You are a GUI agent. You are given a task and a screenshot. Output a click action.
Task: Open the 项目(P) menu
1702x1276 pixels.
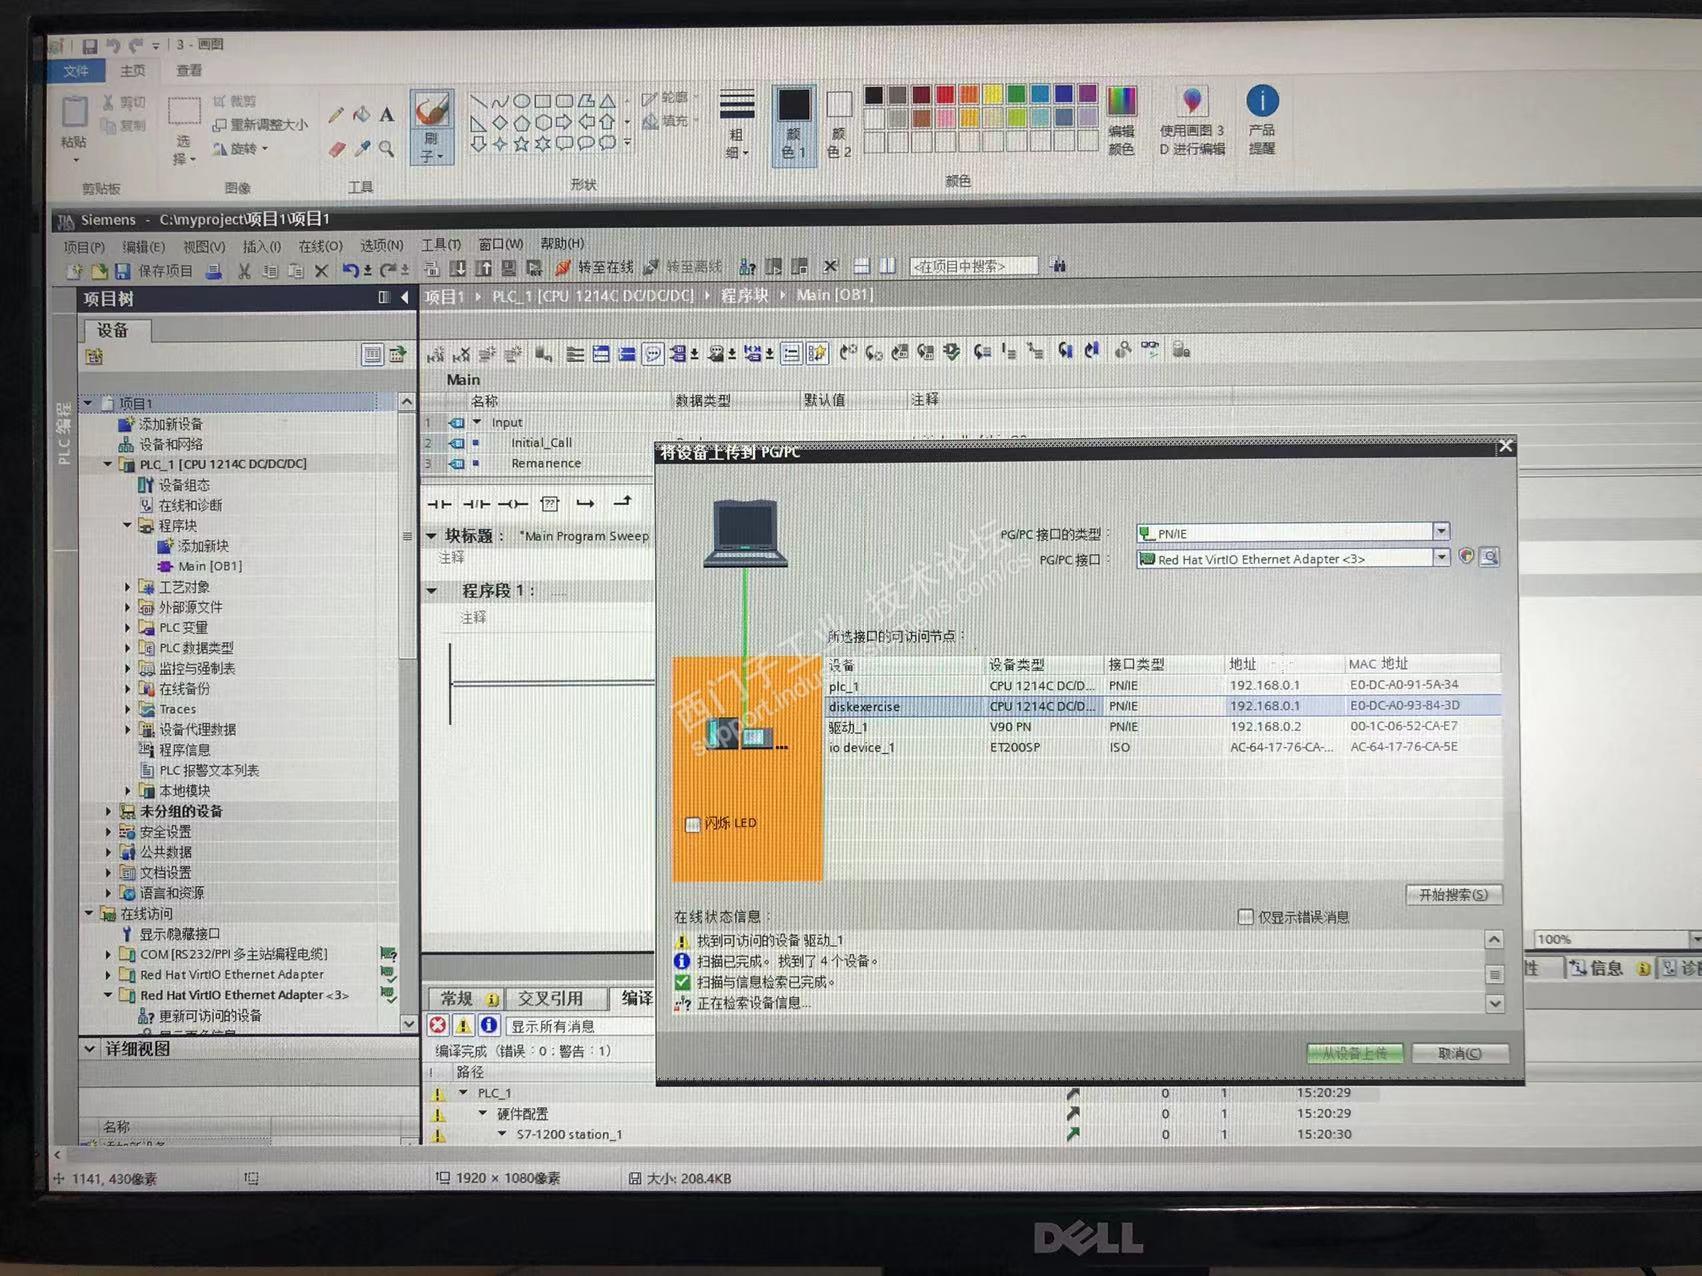84,247
